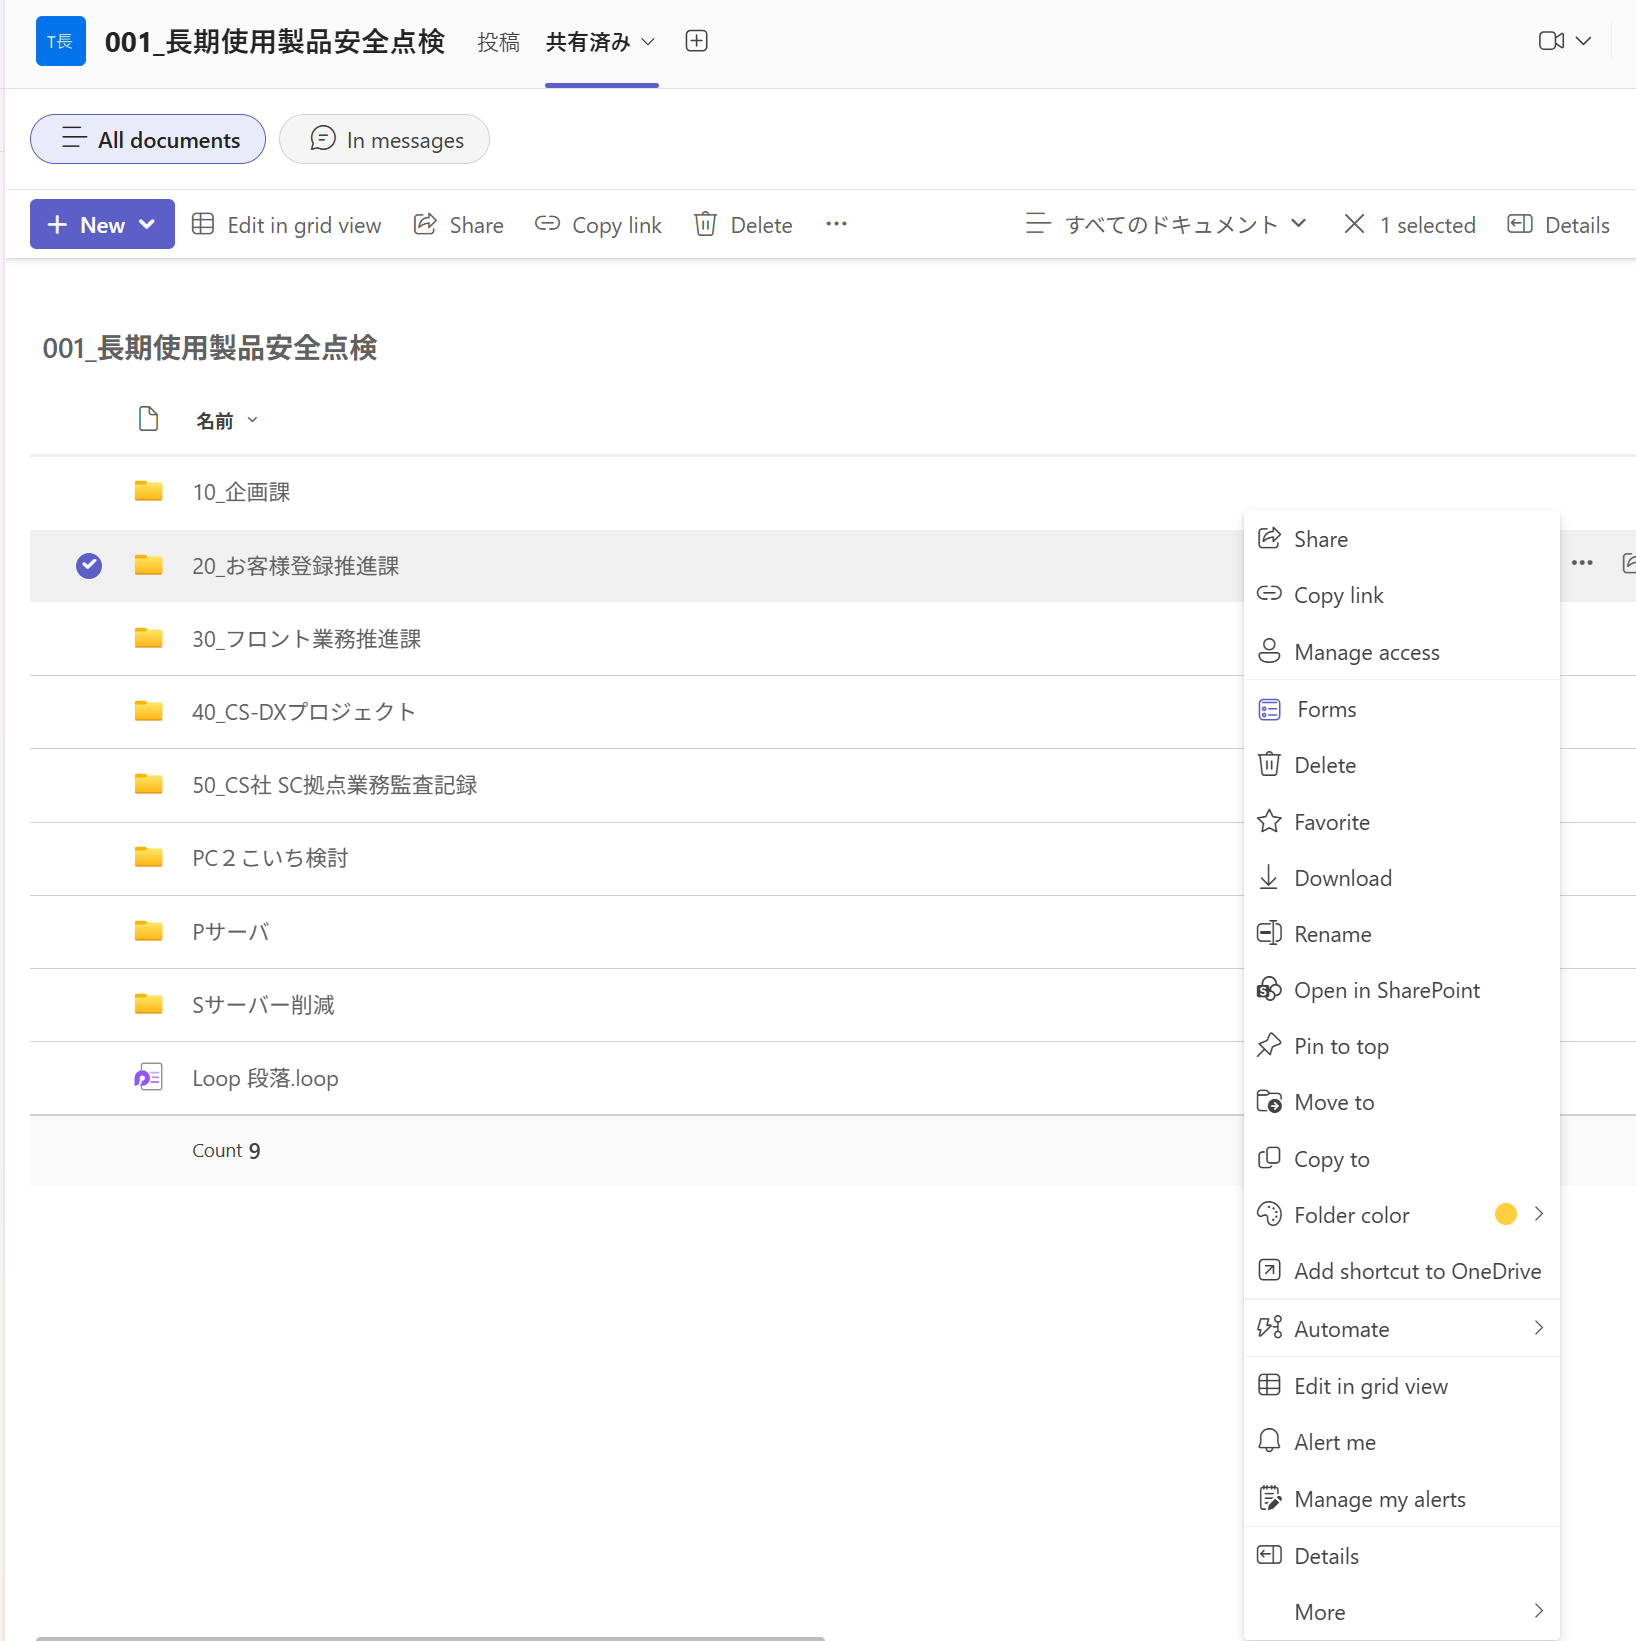The width and height of the screenshot is (1636, 1641).
Task: Choose Pin to top in context menu
Action: tap(1402, 1046)
